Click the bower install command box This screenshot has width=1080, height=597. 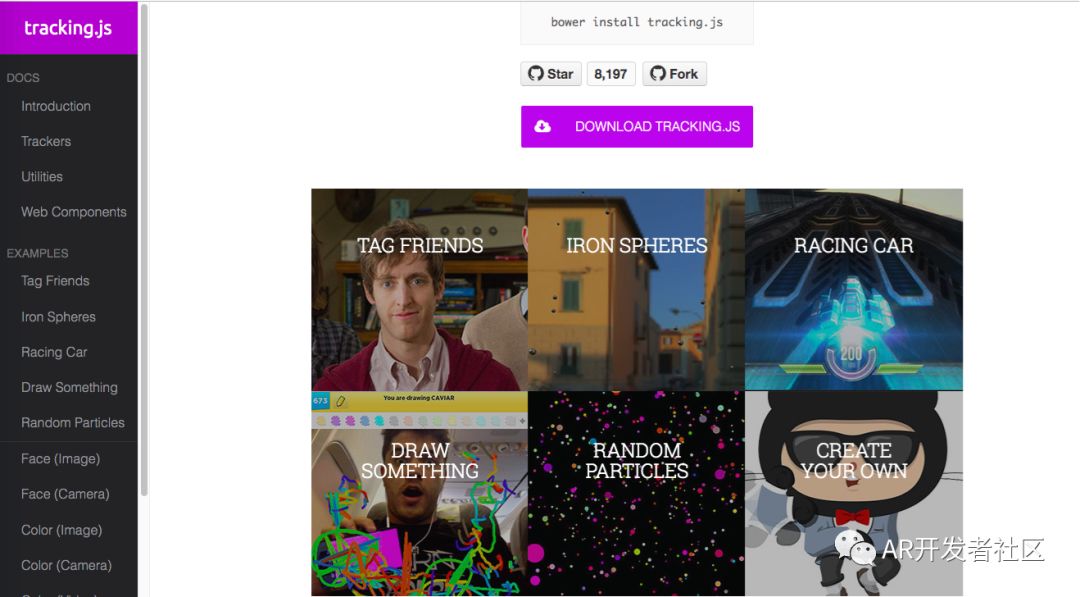[x=637, y=23]
